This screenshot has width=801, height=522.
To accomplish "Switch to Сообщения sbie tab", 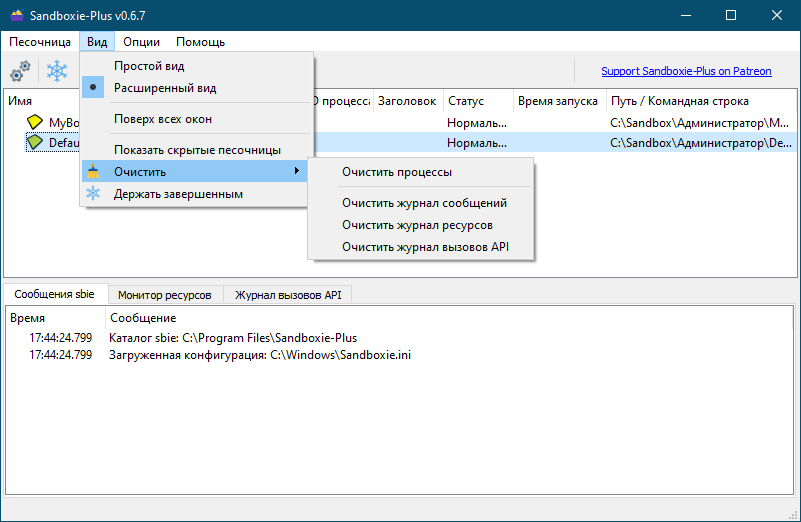I will click(54, 294).
